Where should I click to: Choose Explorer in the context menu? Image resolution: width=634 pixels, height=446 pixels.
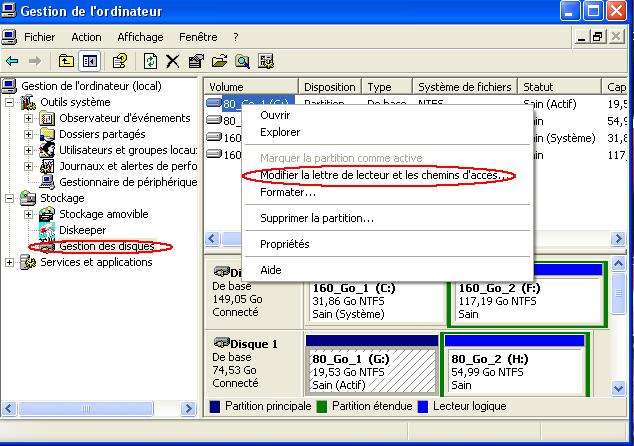click(387, 132)
